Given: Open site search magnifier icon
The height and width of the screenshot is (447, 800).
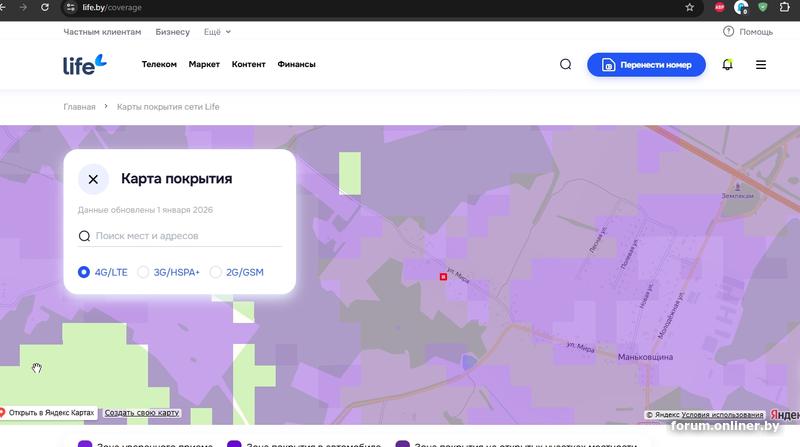Looking at the screenshot, I should [565, 64].
